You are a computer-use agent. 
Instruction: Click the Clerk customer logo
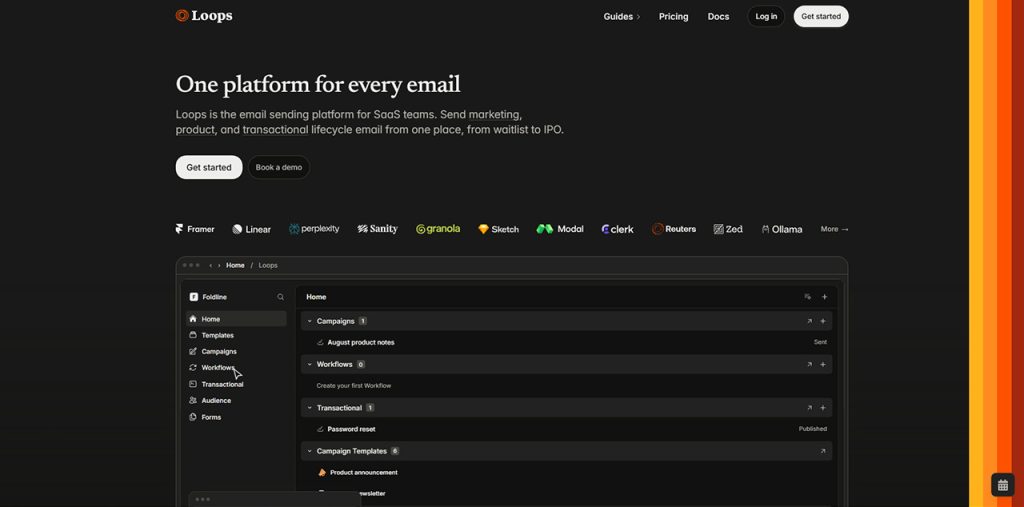coord(617,229)
